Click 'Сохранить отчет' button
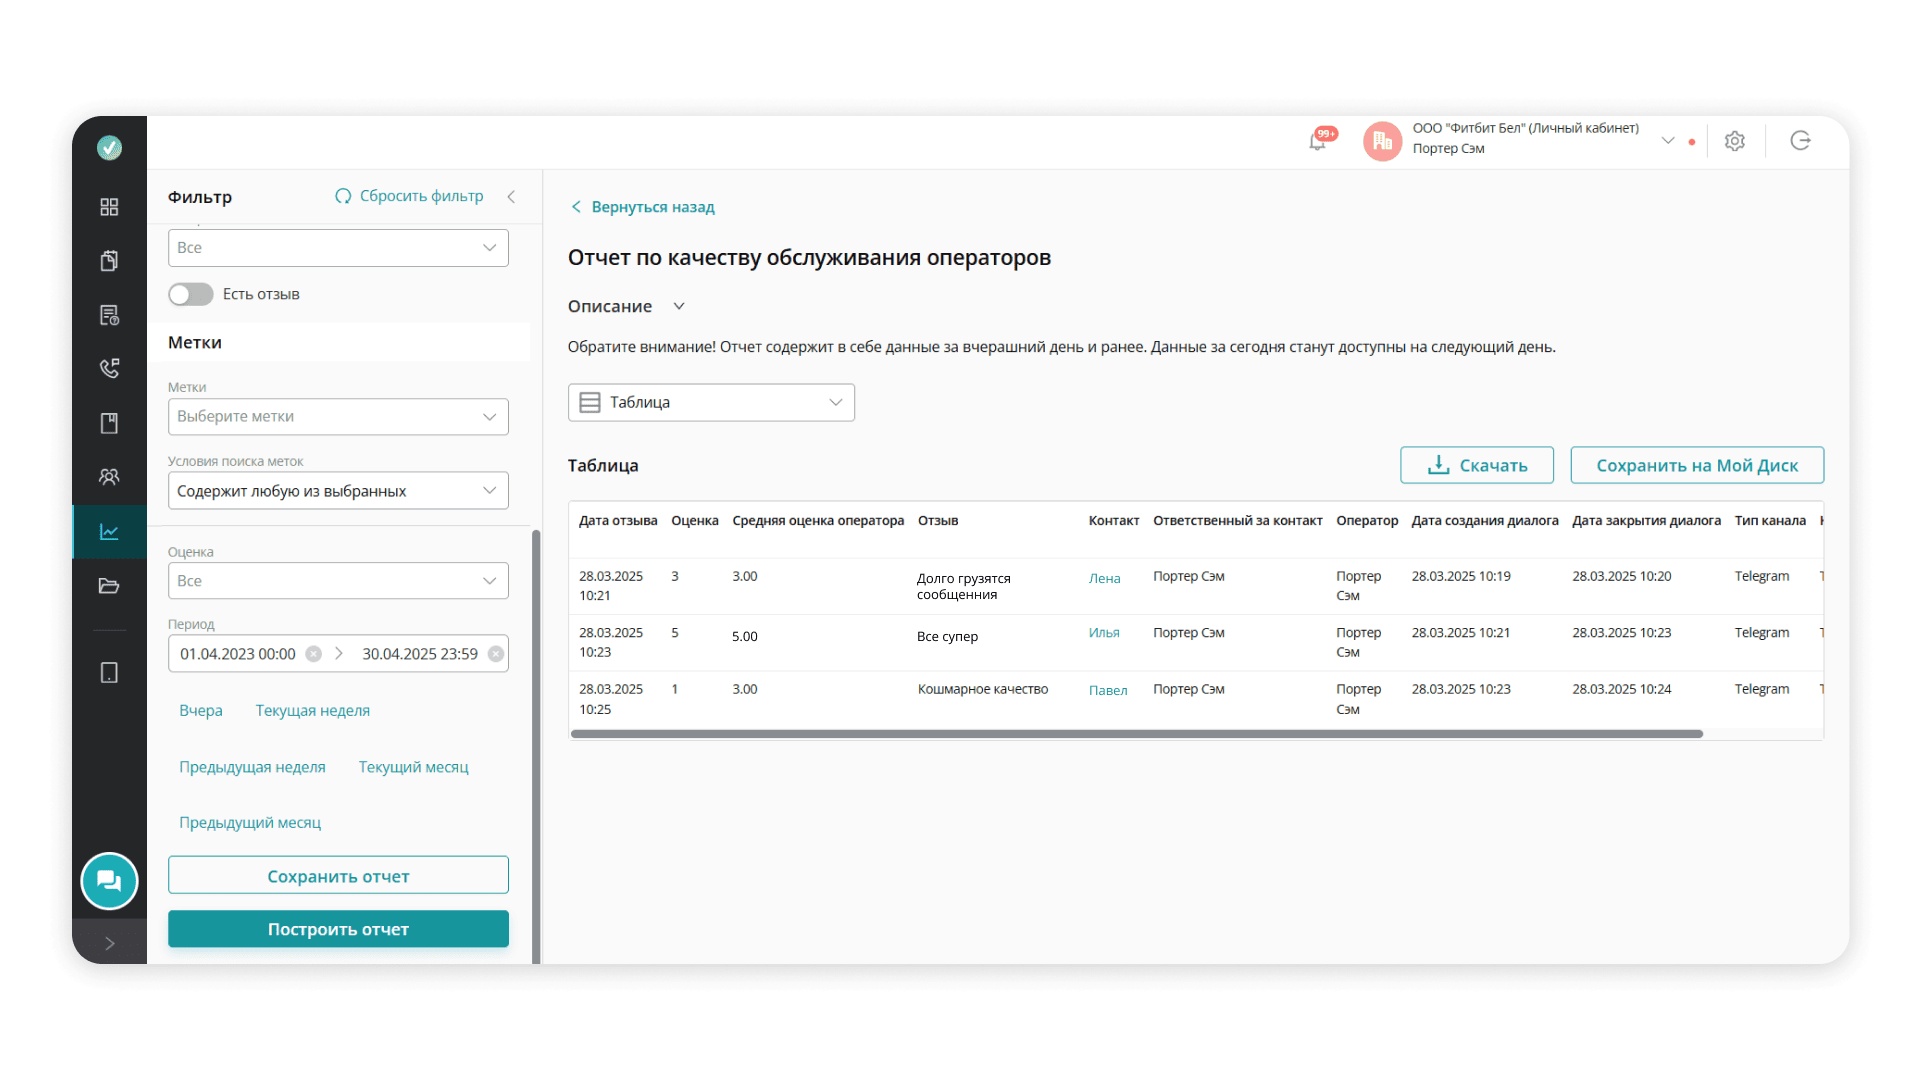Viewport: 1920px width, 1080px height. tap(338, 876)
